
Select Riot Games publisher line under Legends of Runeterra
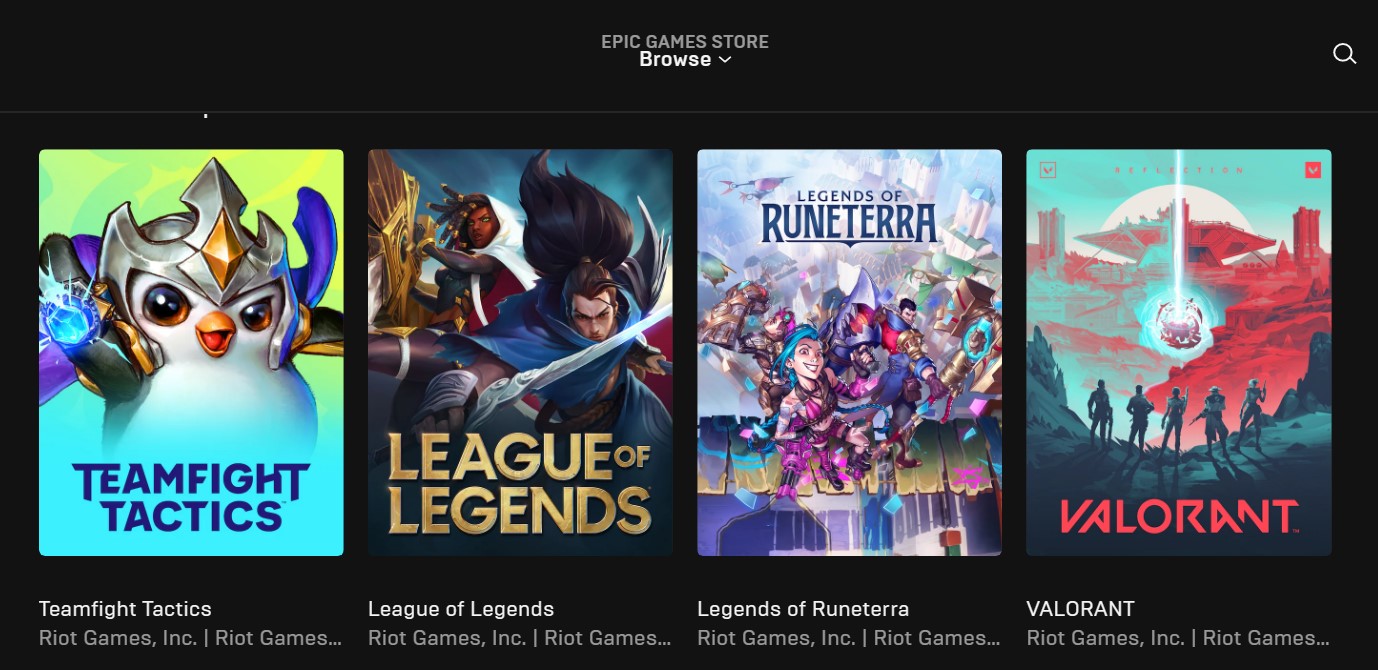click(x=848, y=638)
